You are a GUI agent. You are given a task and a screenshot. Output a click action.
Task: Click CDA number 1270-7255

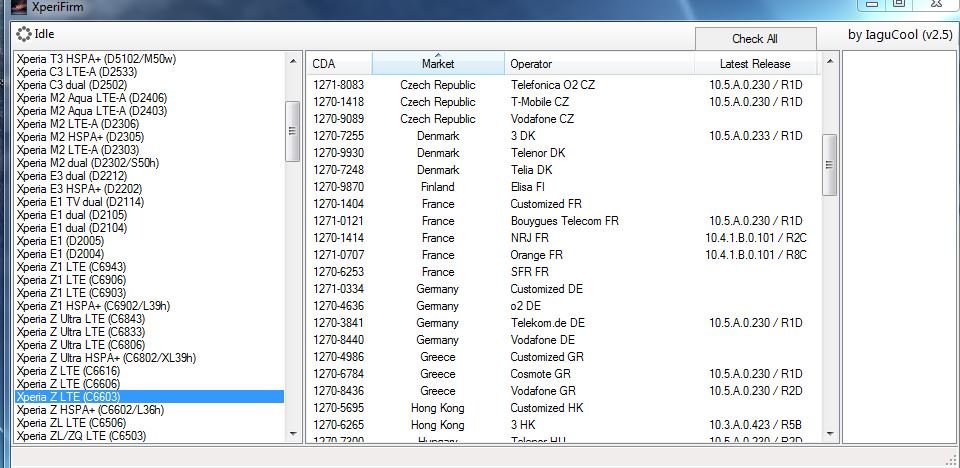[x=339, y=136]
